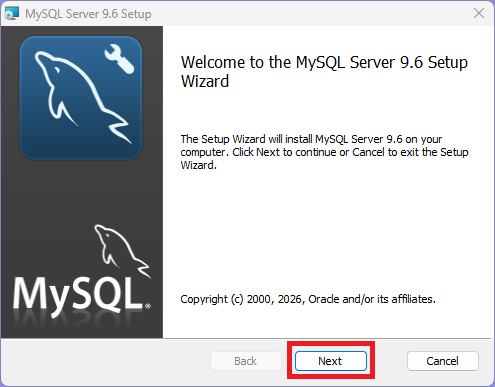Close the MySQL Server 9.6 Setup window

pyautogui.click(x=479, y=13)
